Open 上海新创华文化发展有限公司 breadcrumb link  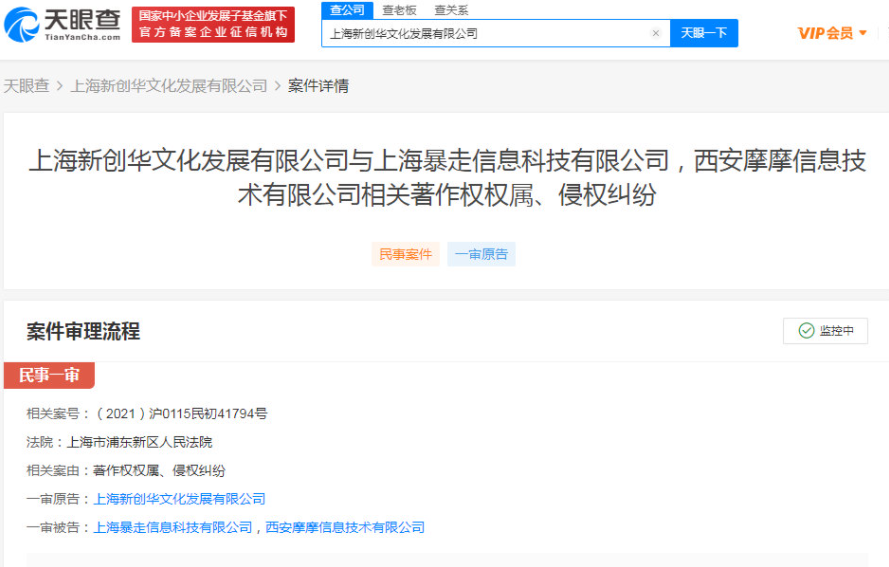pos(169,86)
